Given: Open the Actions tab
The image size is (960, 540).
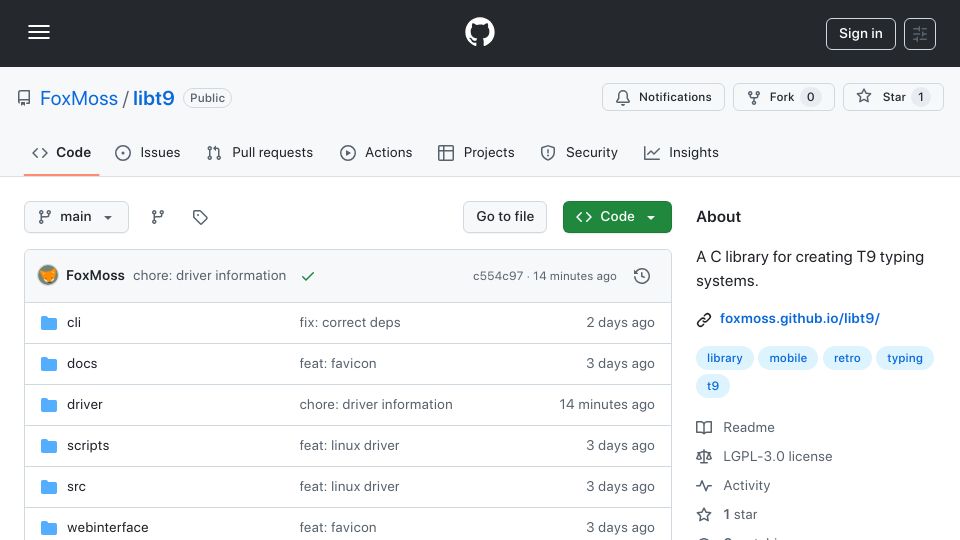Looking at the screenshot, I should (x=376, y=152).
